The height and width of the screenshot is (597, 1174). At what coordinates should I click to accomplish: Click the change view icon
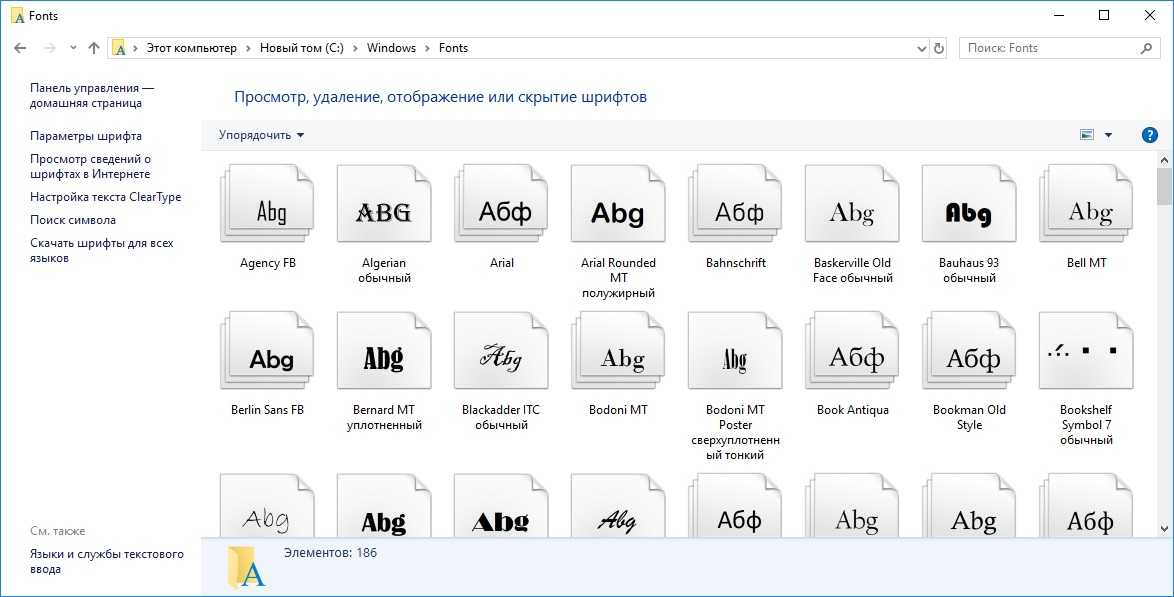[x=1087, y=135]
